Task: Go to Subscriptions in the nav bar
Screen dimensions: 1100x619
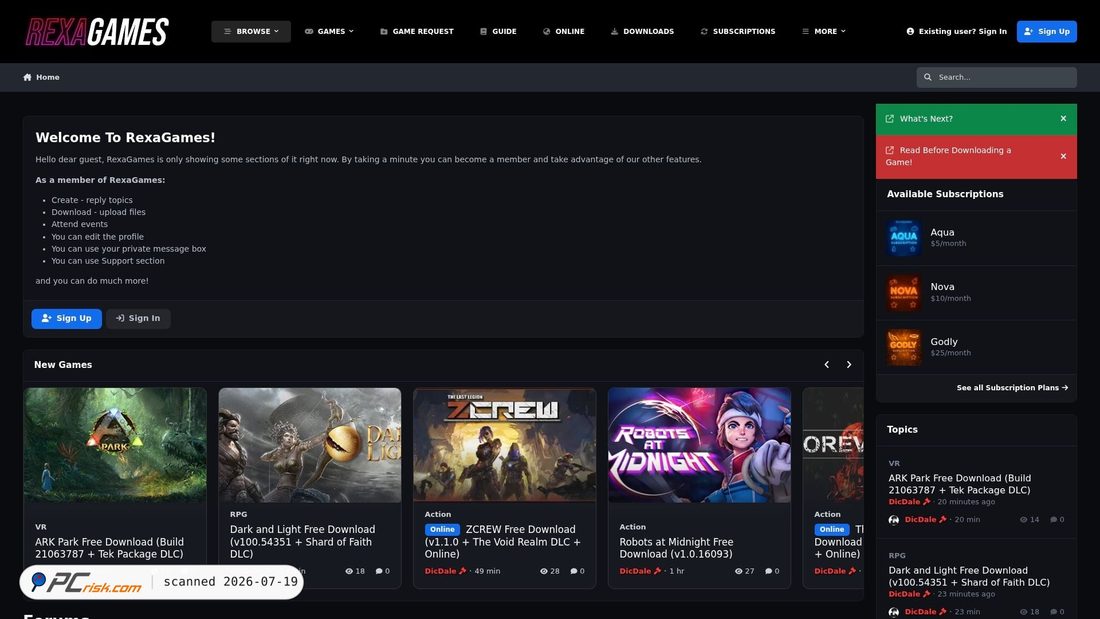Action: click(737, 32)
